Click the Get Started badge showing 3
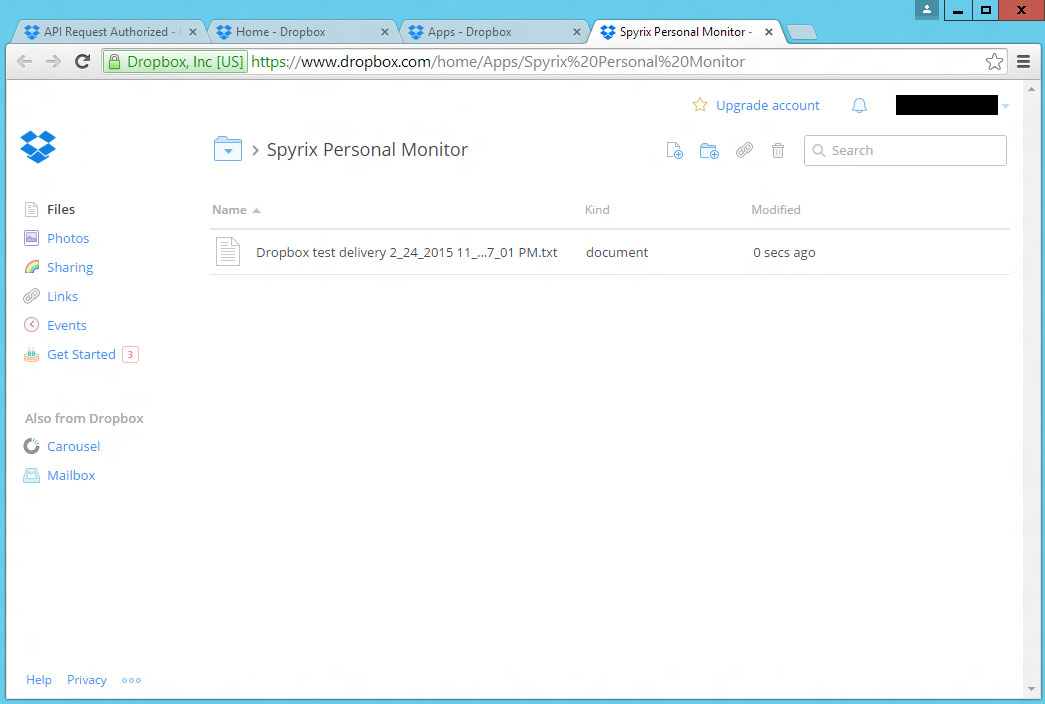The width and height of the screenshot is (1045, 704). pos(131,355)
